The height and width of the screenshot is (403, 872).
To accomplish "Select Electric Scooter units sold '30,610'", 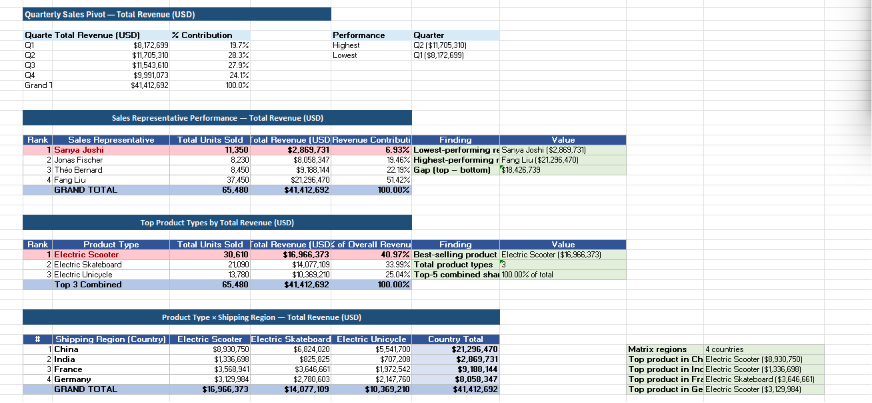I will [x=210, y=255].
